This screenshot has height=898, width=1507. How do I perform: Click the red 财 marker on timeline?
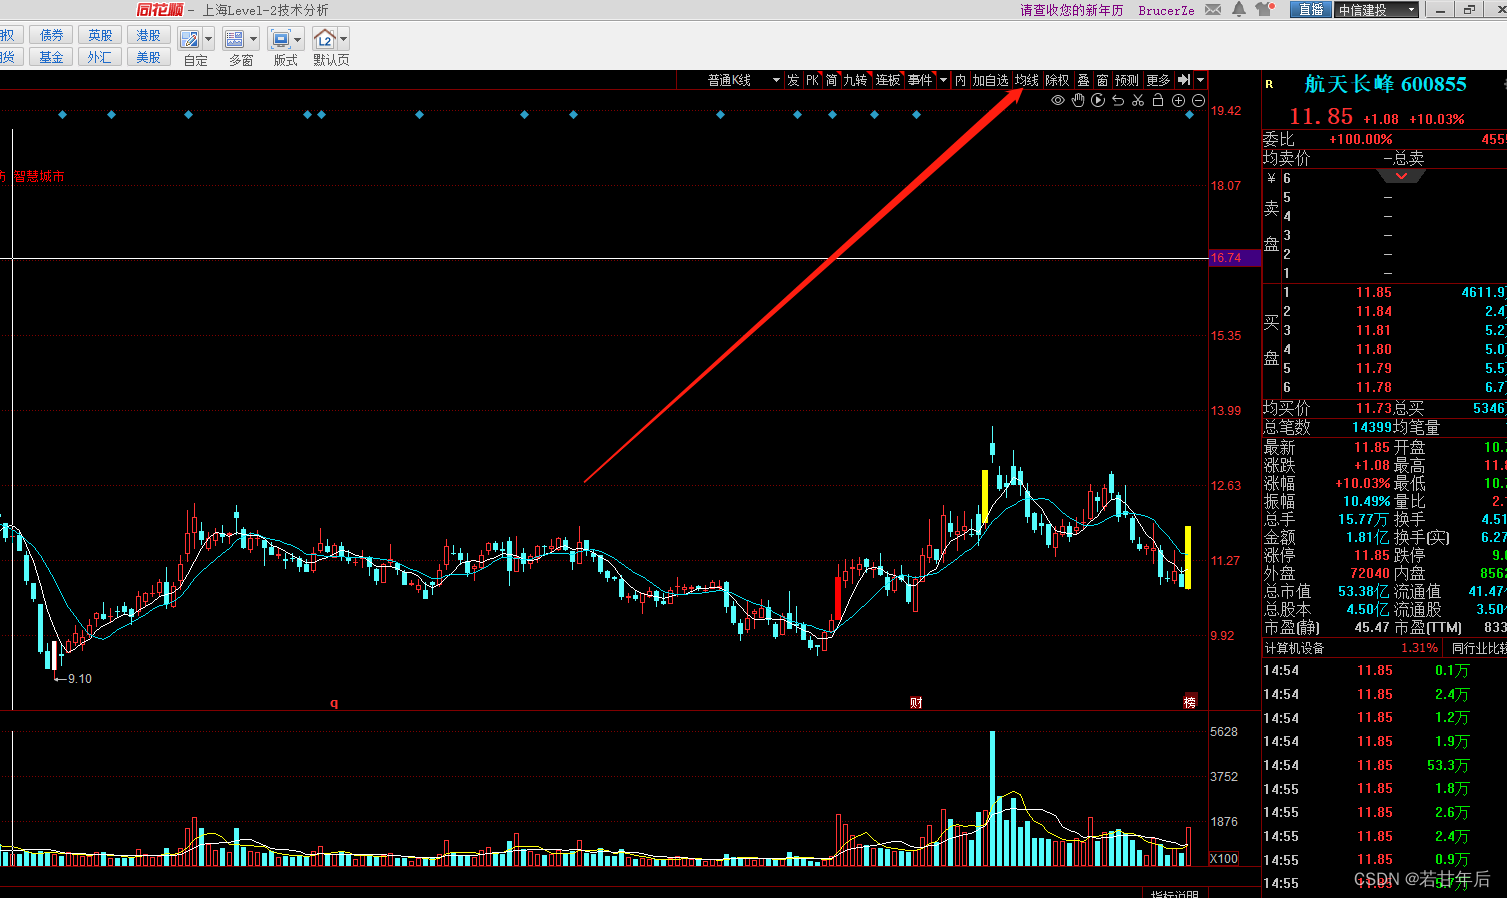tap(916, 703)
